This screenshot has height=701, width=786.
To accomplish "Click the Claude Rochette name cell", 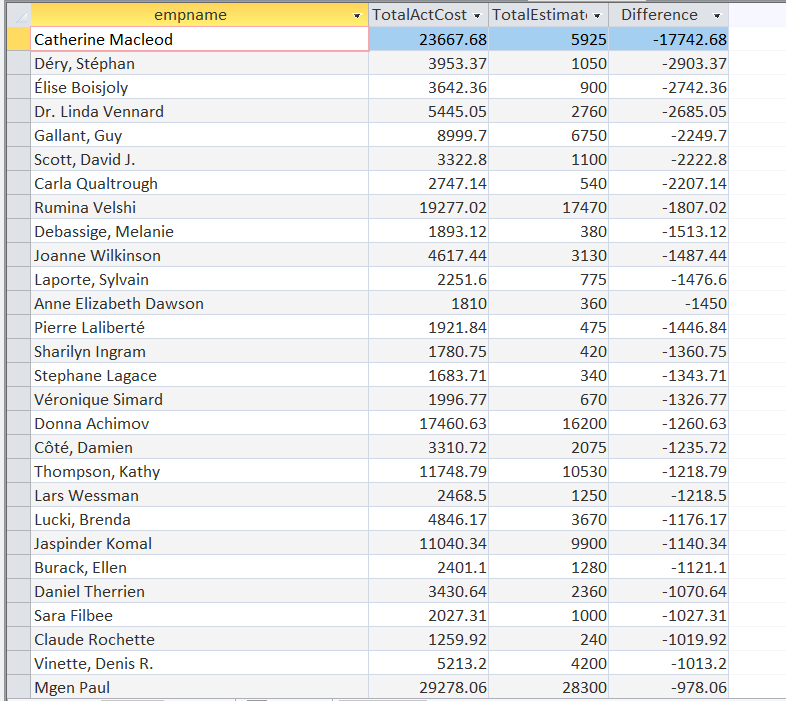I will (x=200, y=640).
